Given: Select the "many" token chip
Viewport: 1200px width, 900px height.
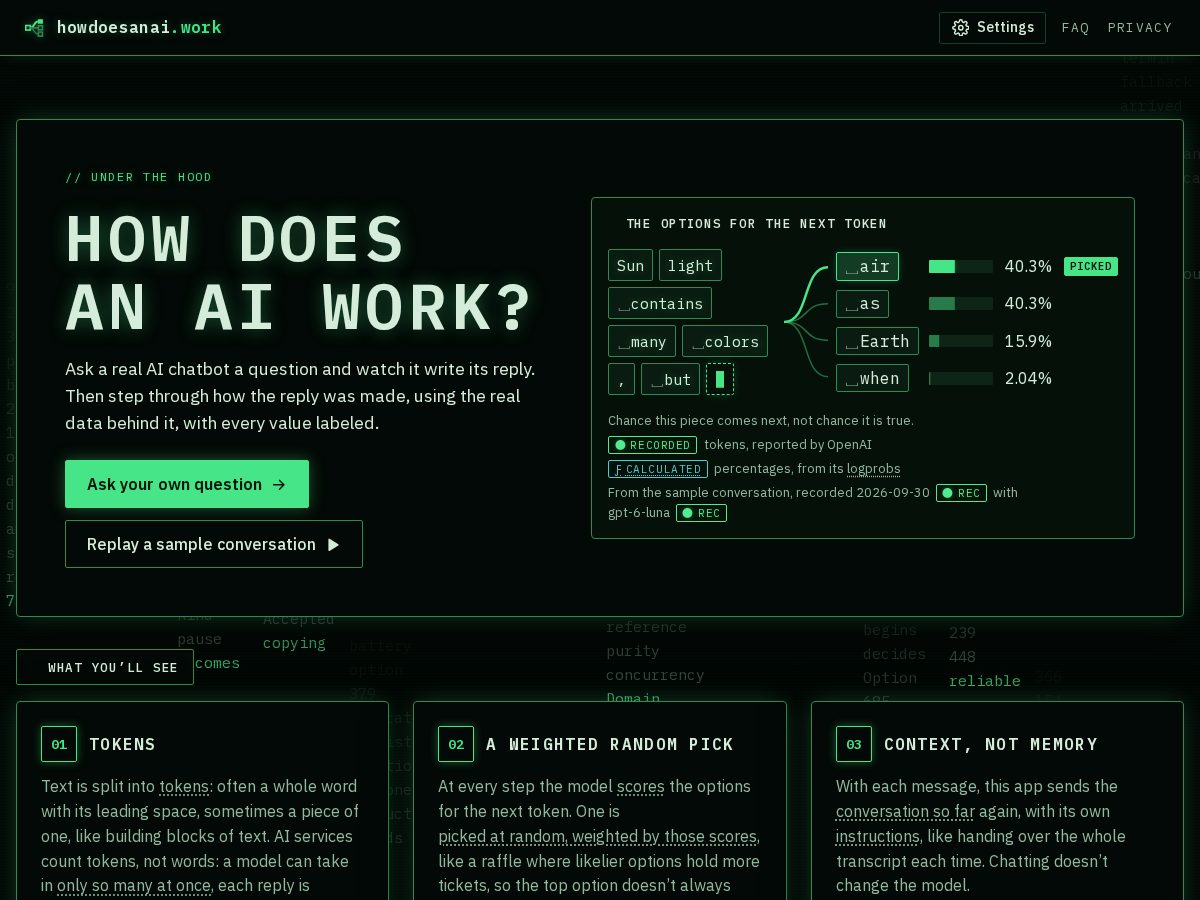Looking at the screenshot, I should (x=642, y=341).
